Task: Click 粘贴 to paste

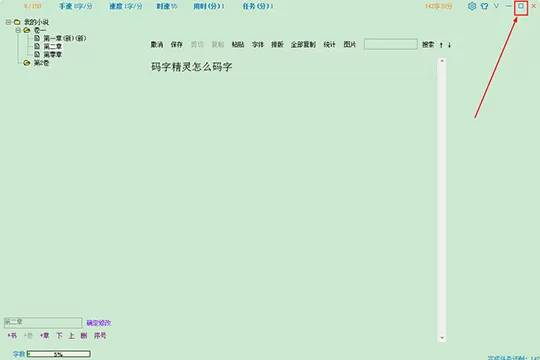Action: [238, 44]
